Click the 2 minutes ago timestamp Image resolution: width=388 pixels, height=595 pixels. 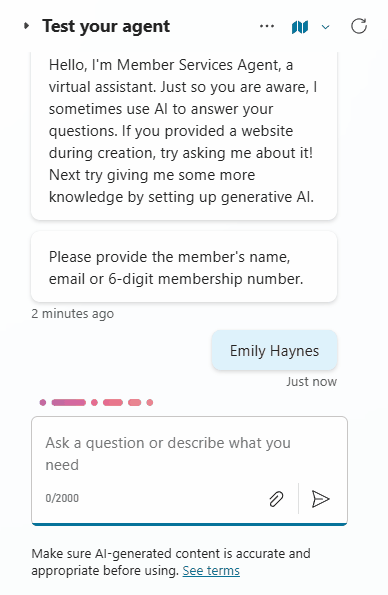pyautogui.click(x=73, y=313)
